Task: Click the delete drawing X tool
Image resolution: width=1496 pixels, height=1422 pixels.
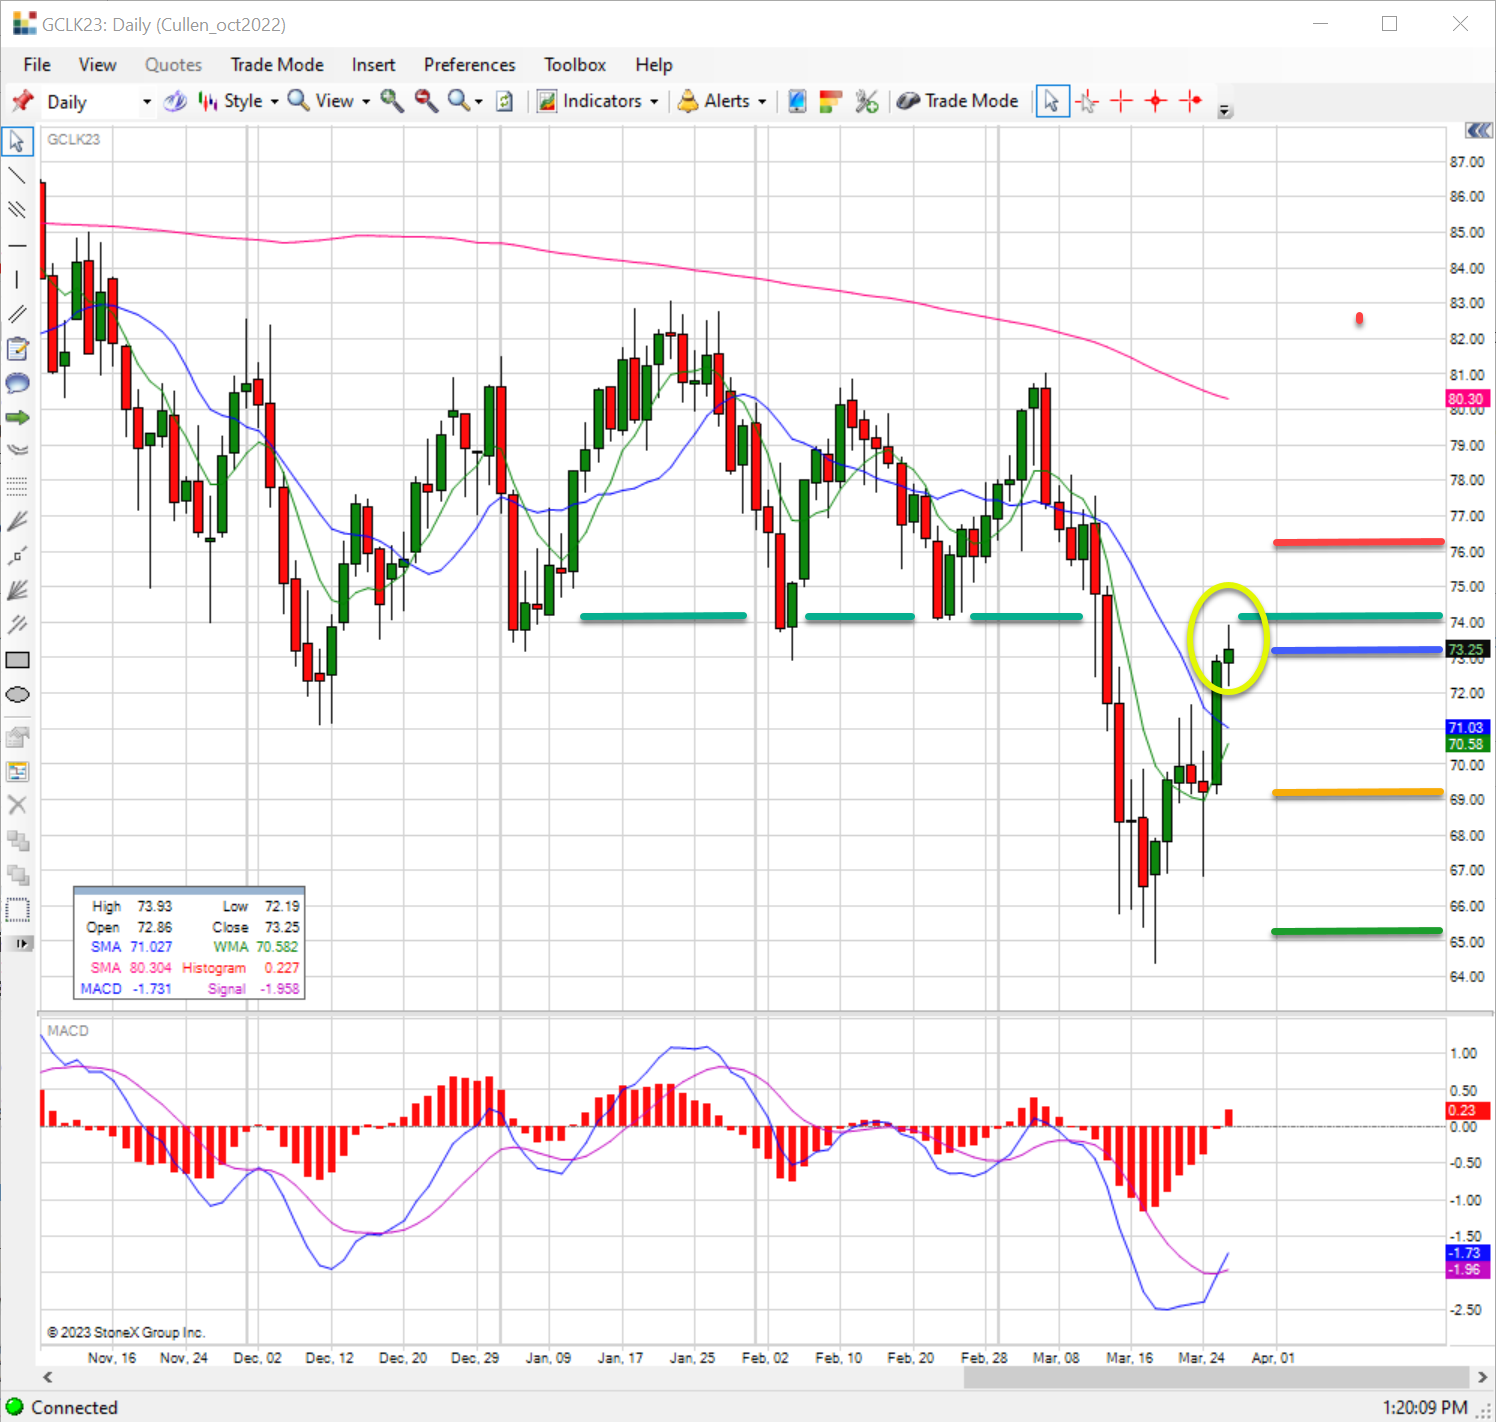Action: pos(17,805)
